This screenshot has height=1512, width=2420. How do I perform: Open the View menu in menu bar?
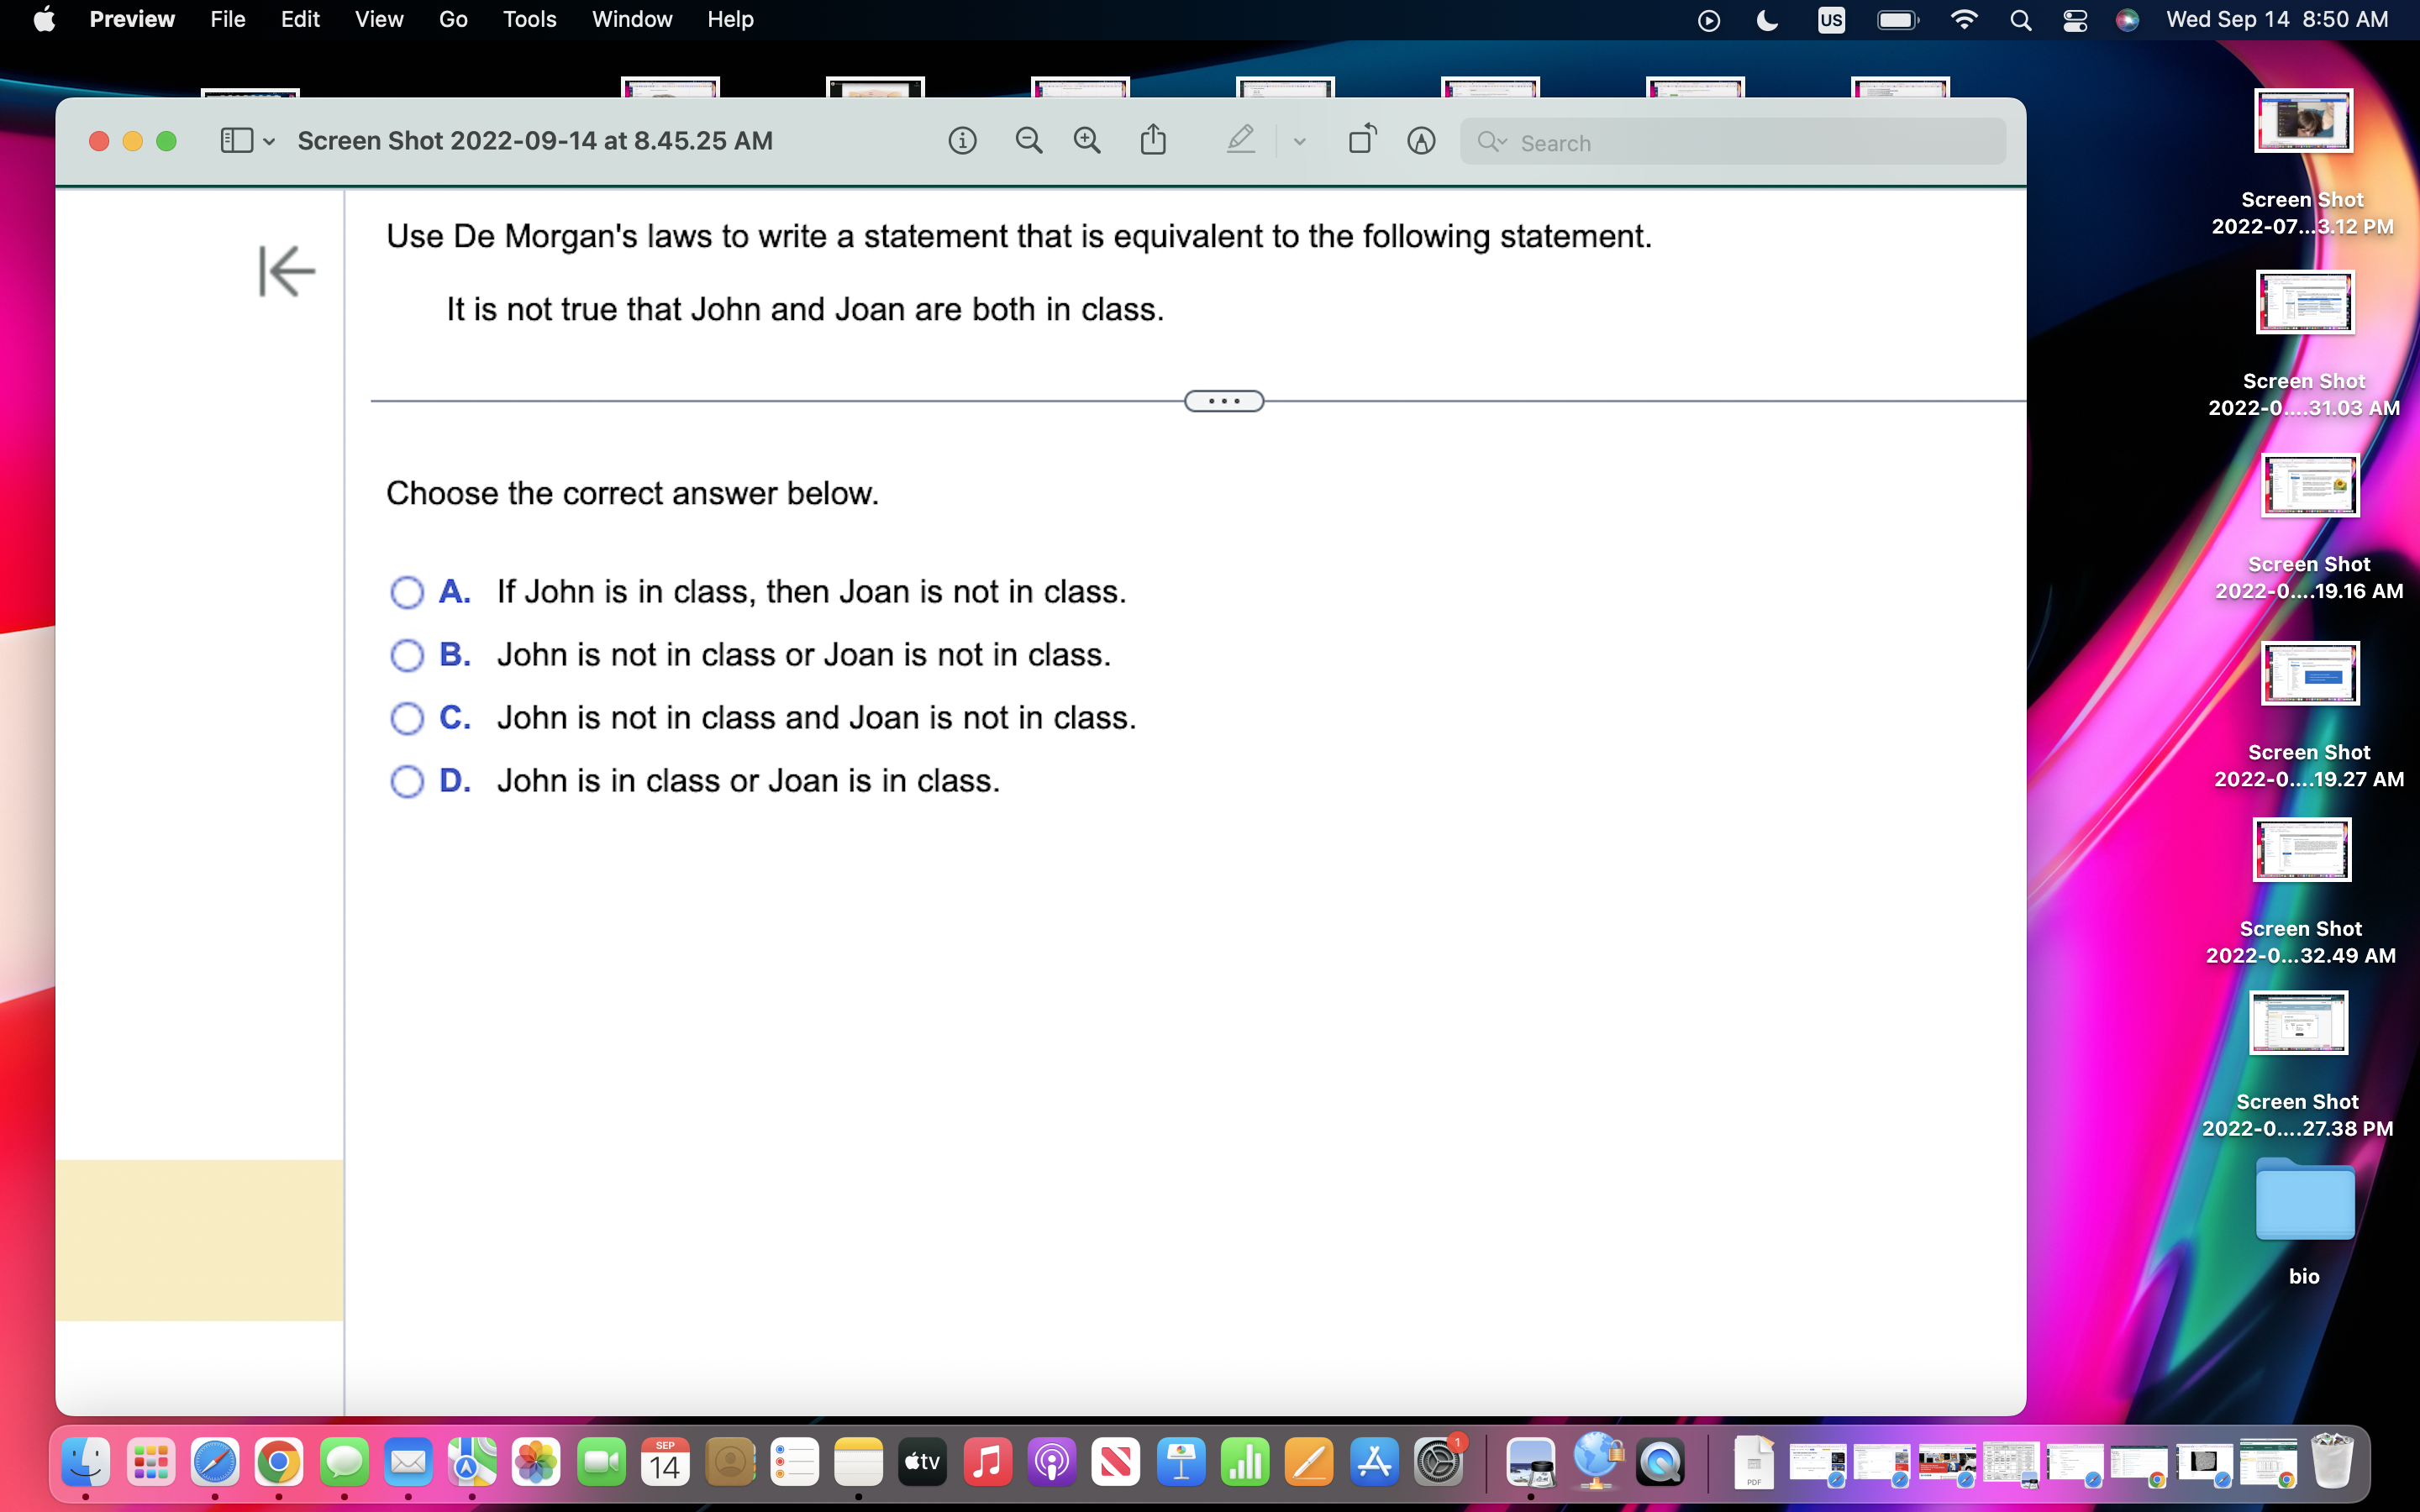[379, 19]
